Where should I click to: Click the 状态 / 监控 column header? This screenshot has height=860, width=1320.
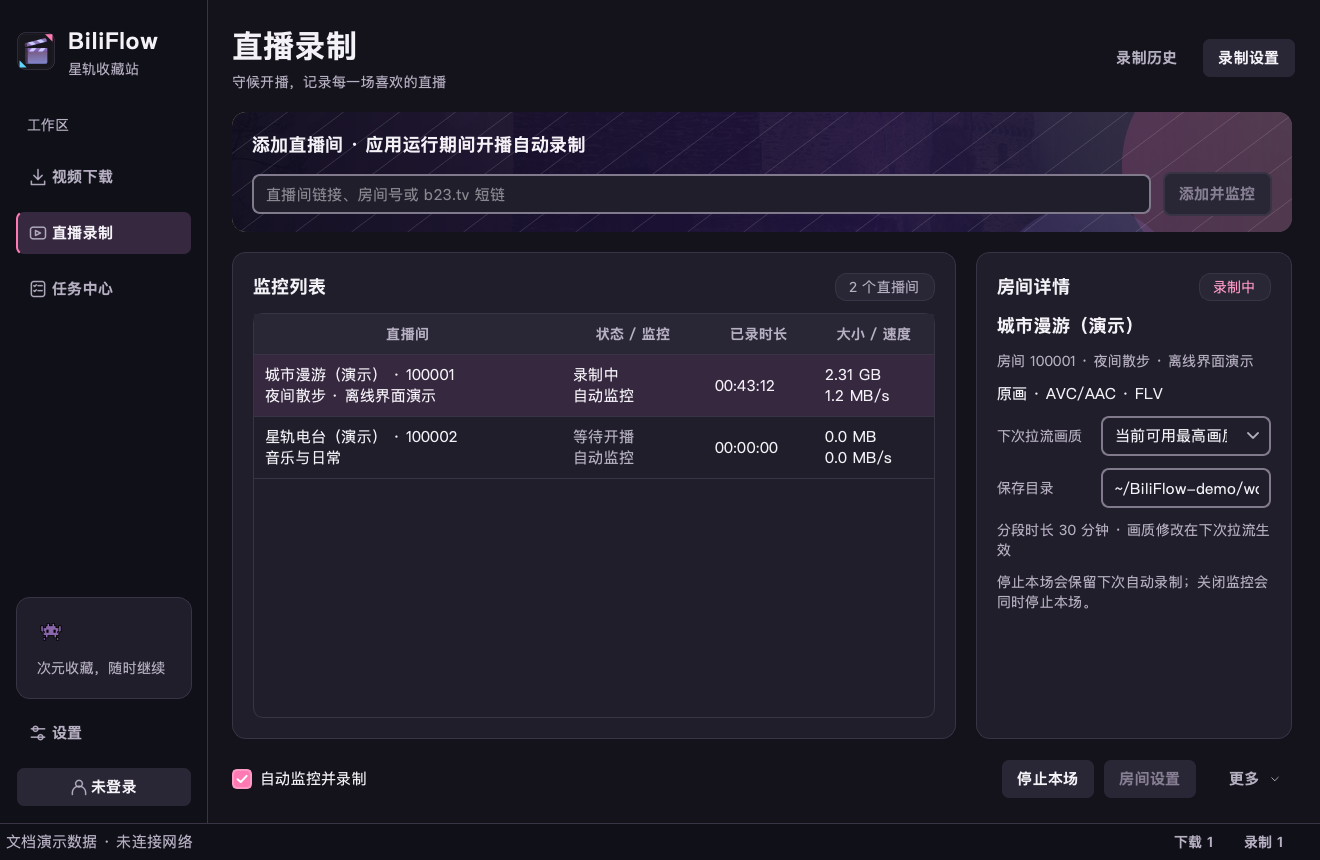tap(633, 334)
